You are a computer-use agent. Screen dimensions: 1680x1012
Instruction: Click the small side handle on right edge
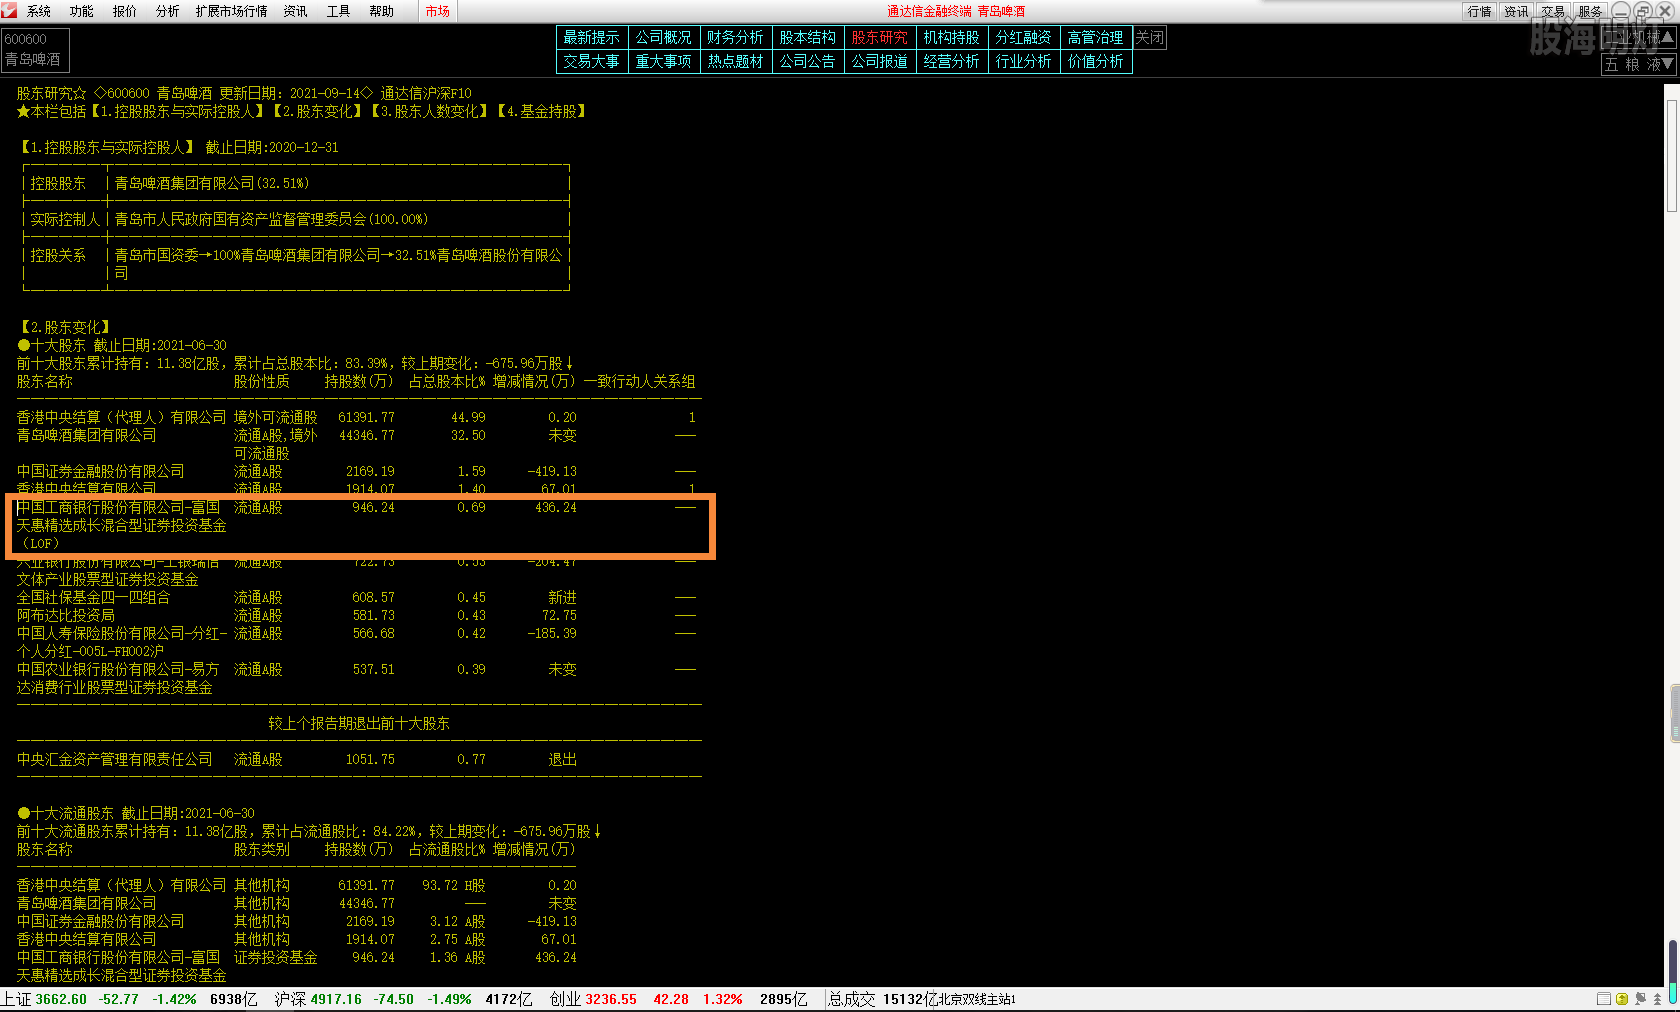pos(1675,713)
